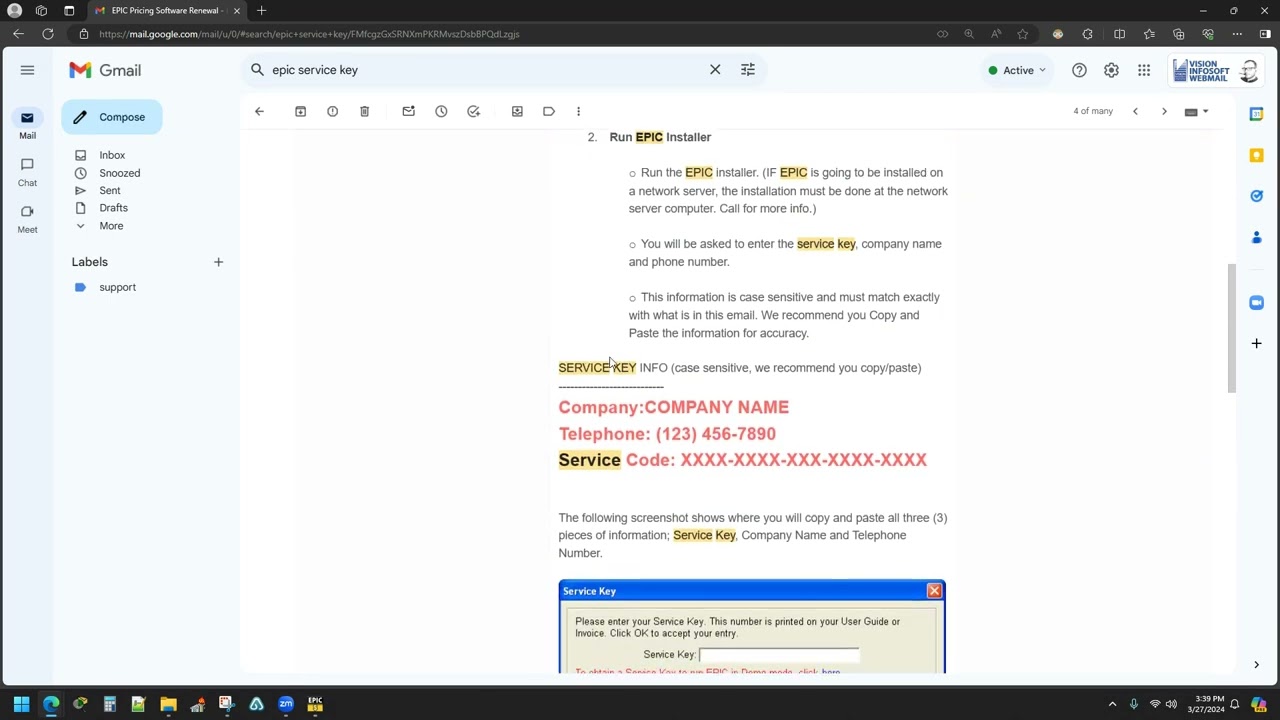This screenshot has width=1280, height=720.
Task: Open Edge settings and more menu
Action: [1237, 34]
